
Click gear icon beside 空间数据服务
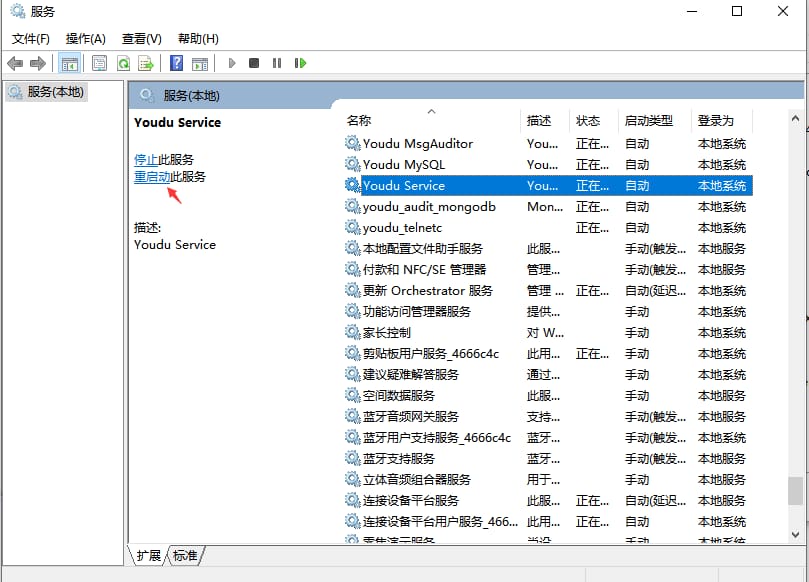tap(352, 395)
